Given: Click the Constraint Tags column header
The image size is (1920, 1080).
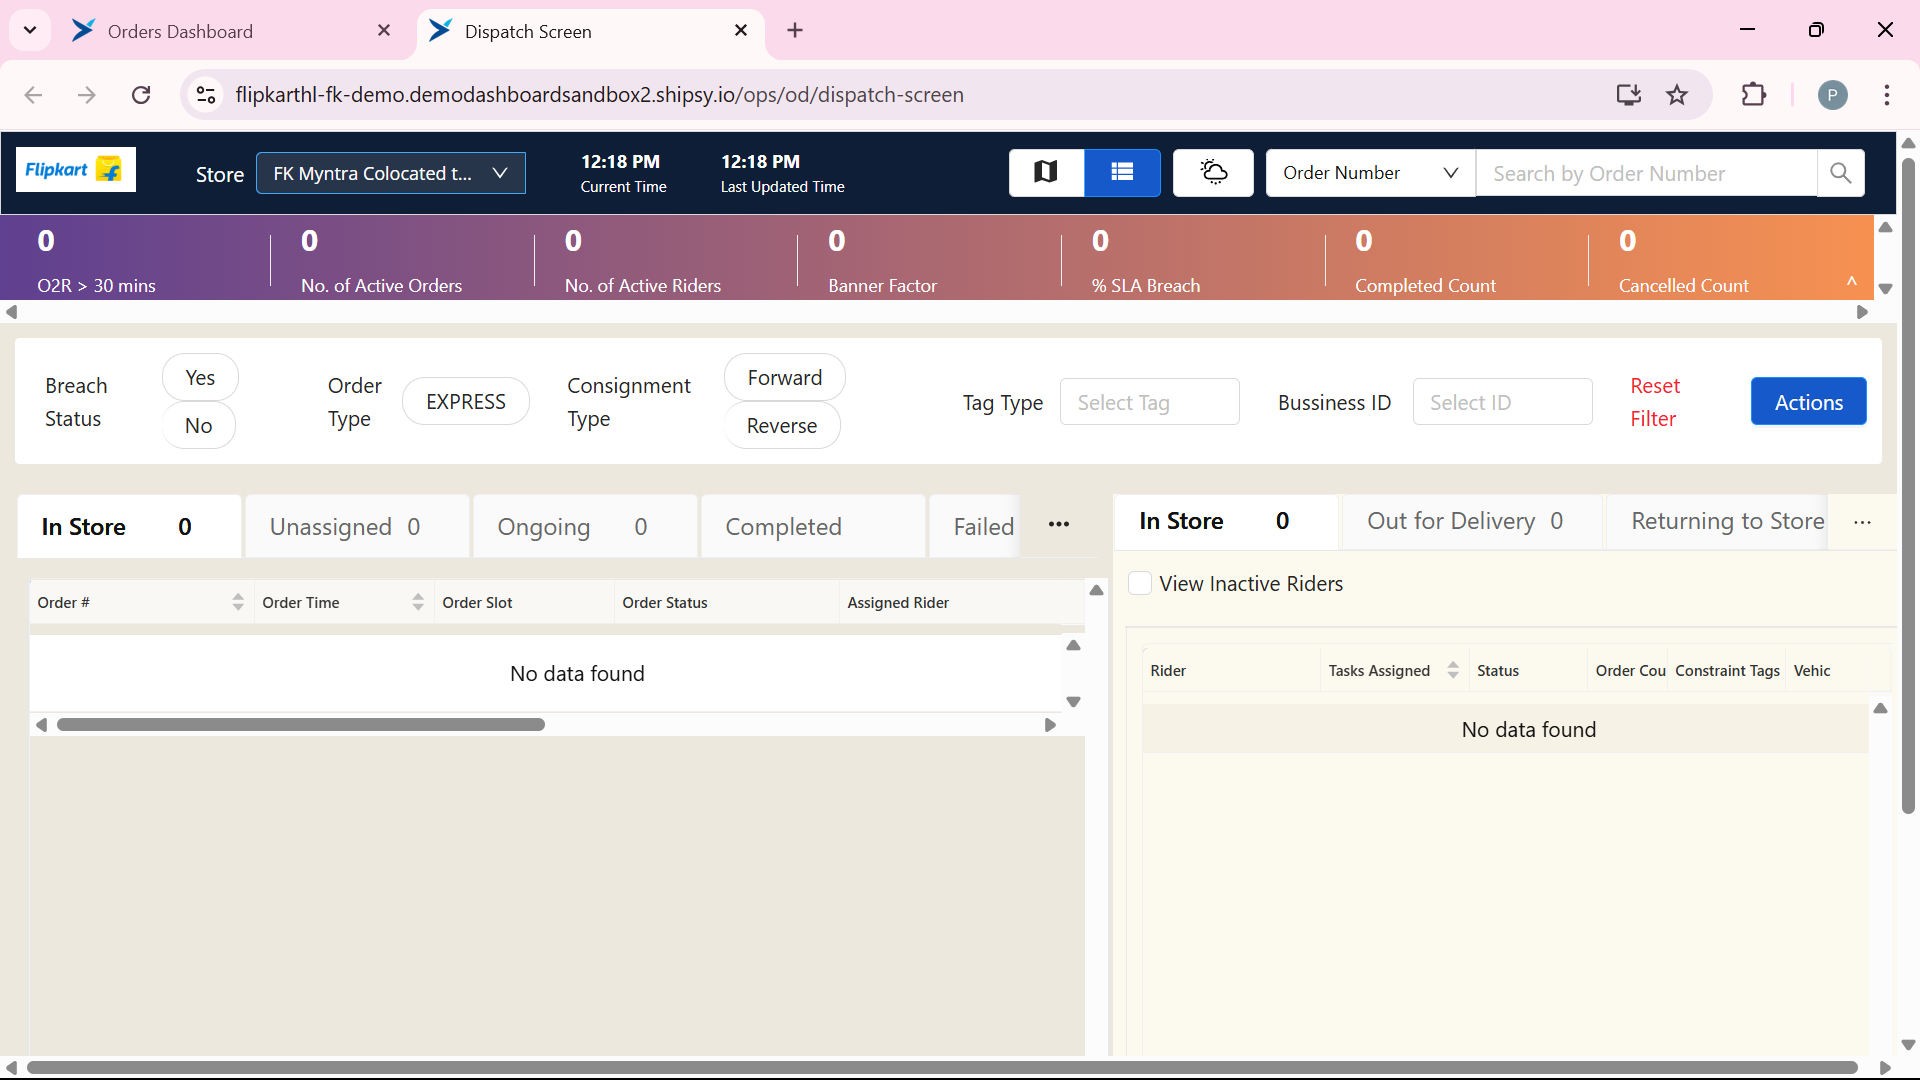Looking at the screenshot, I should [x=1727, y=671].
